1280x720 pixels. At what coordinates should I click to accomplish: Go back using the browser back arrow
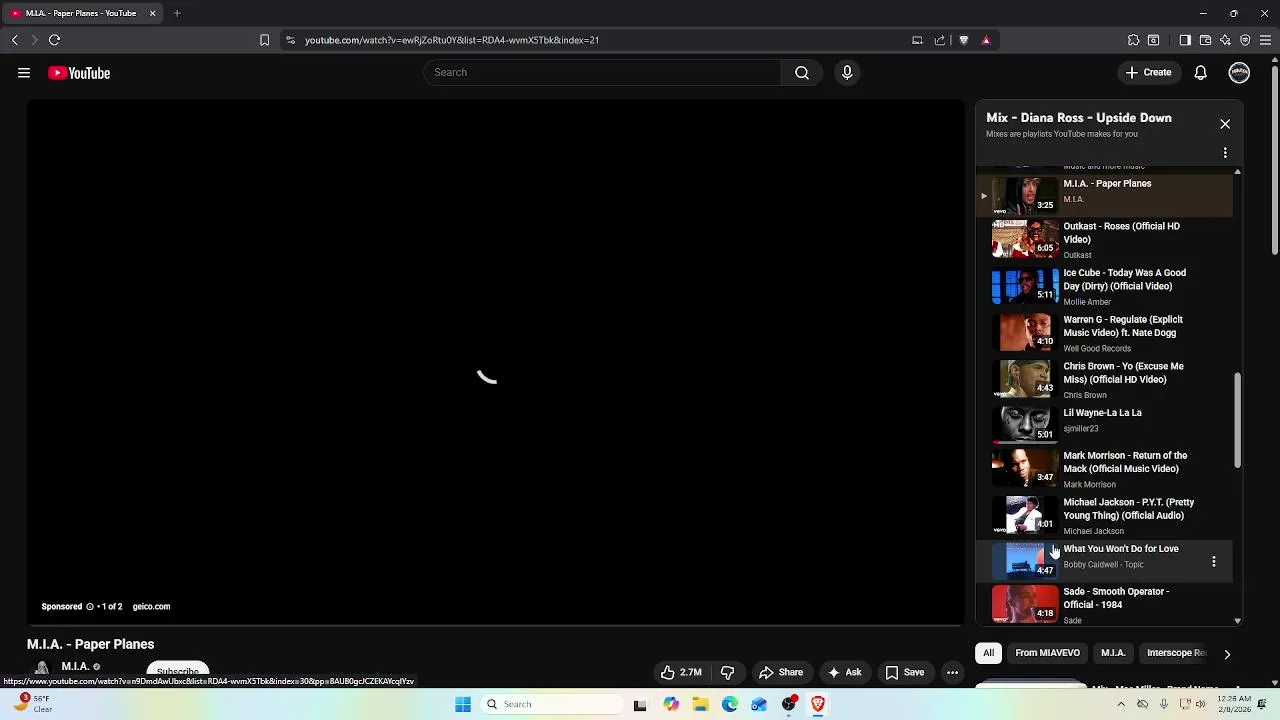[15, 40]
